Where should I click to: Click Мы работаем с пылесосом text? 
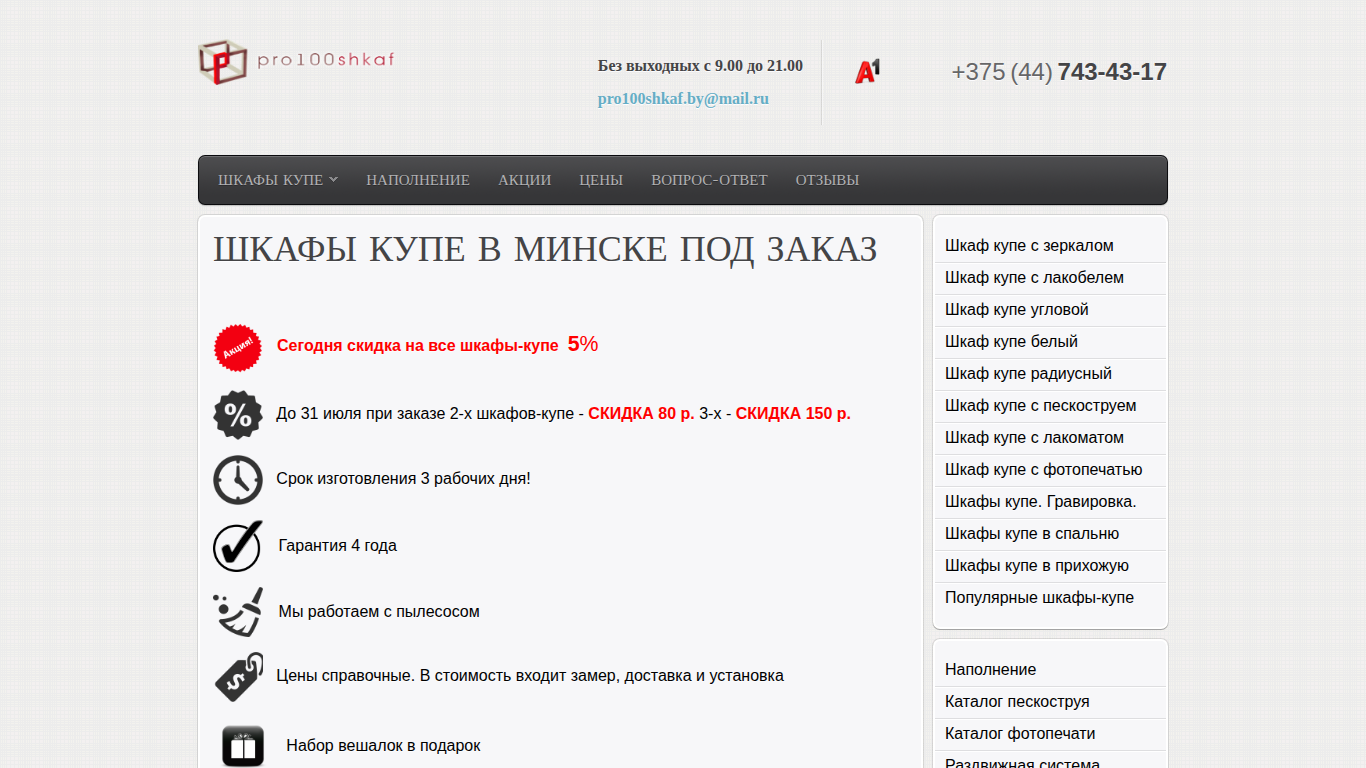click(x=379, y=612)
